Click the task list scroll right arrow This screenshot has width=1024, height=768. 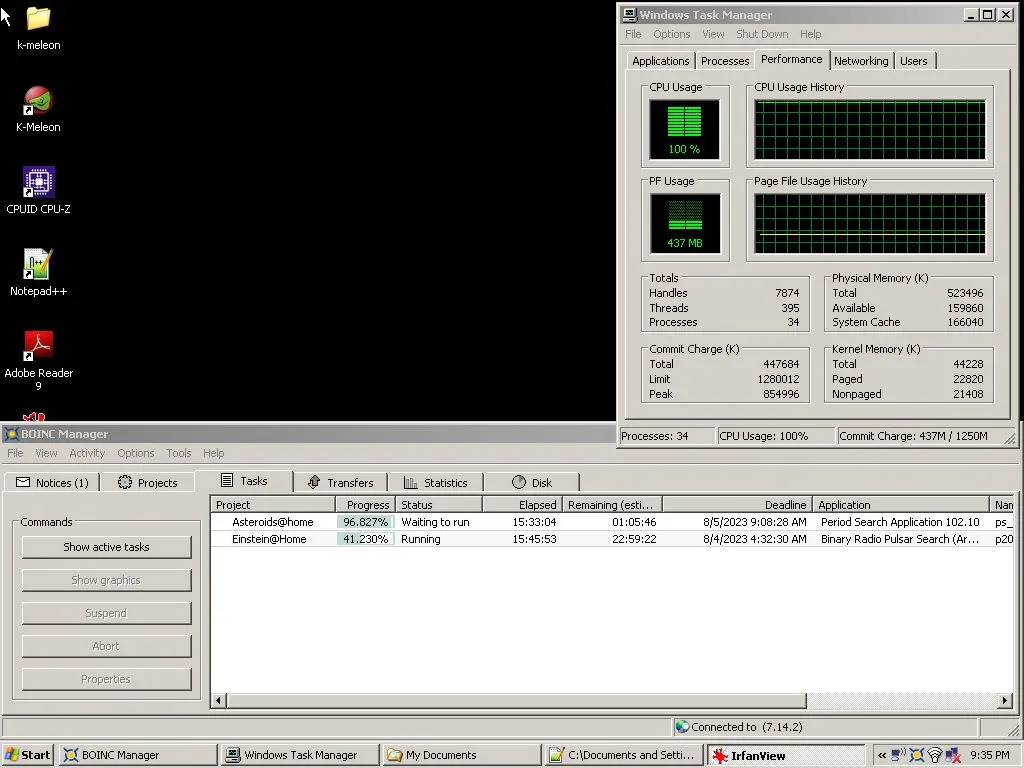1005,701
